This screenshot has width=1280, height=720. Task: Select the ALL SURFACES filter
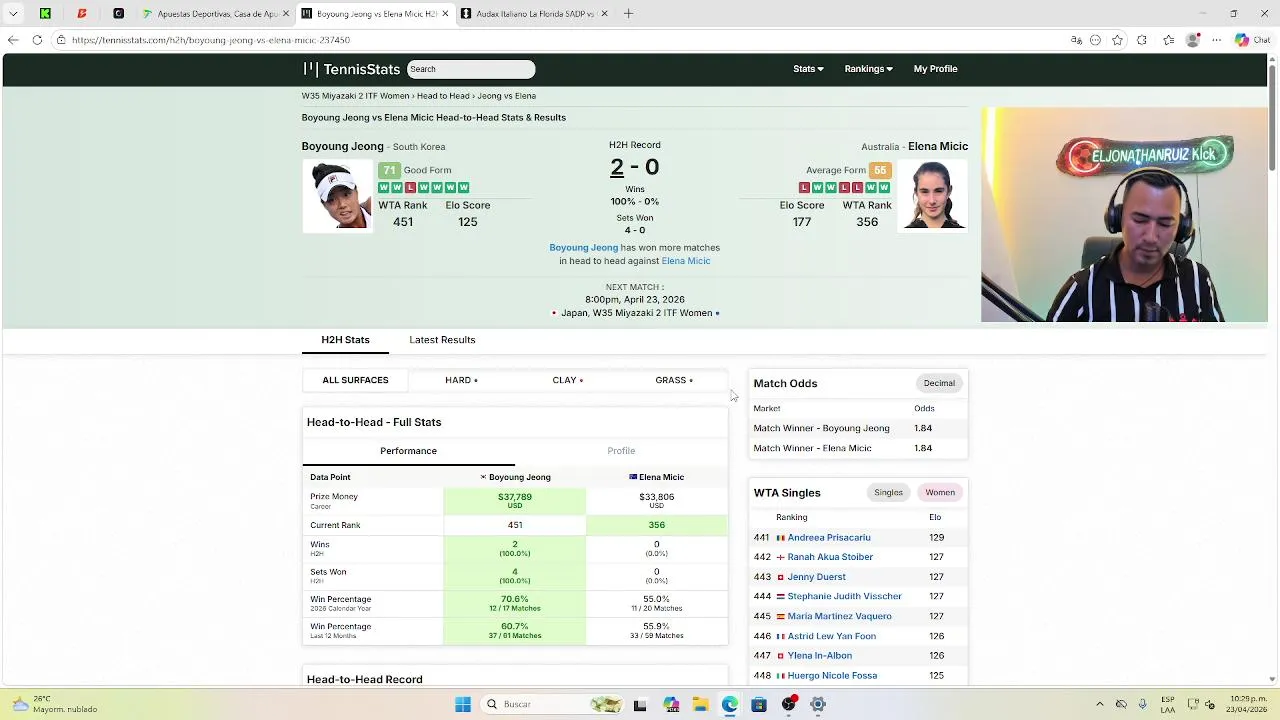[x=355, y=380]
